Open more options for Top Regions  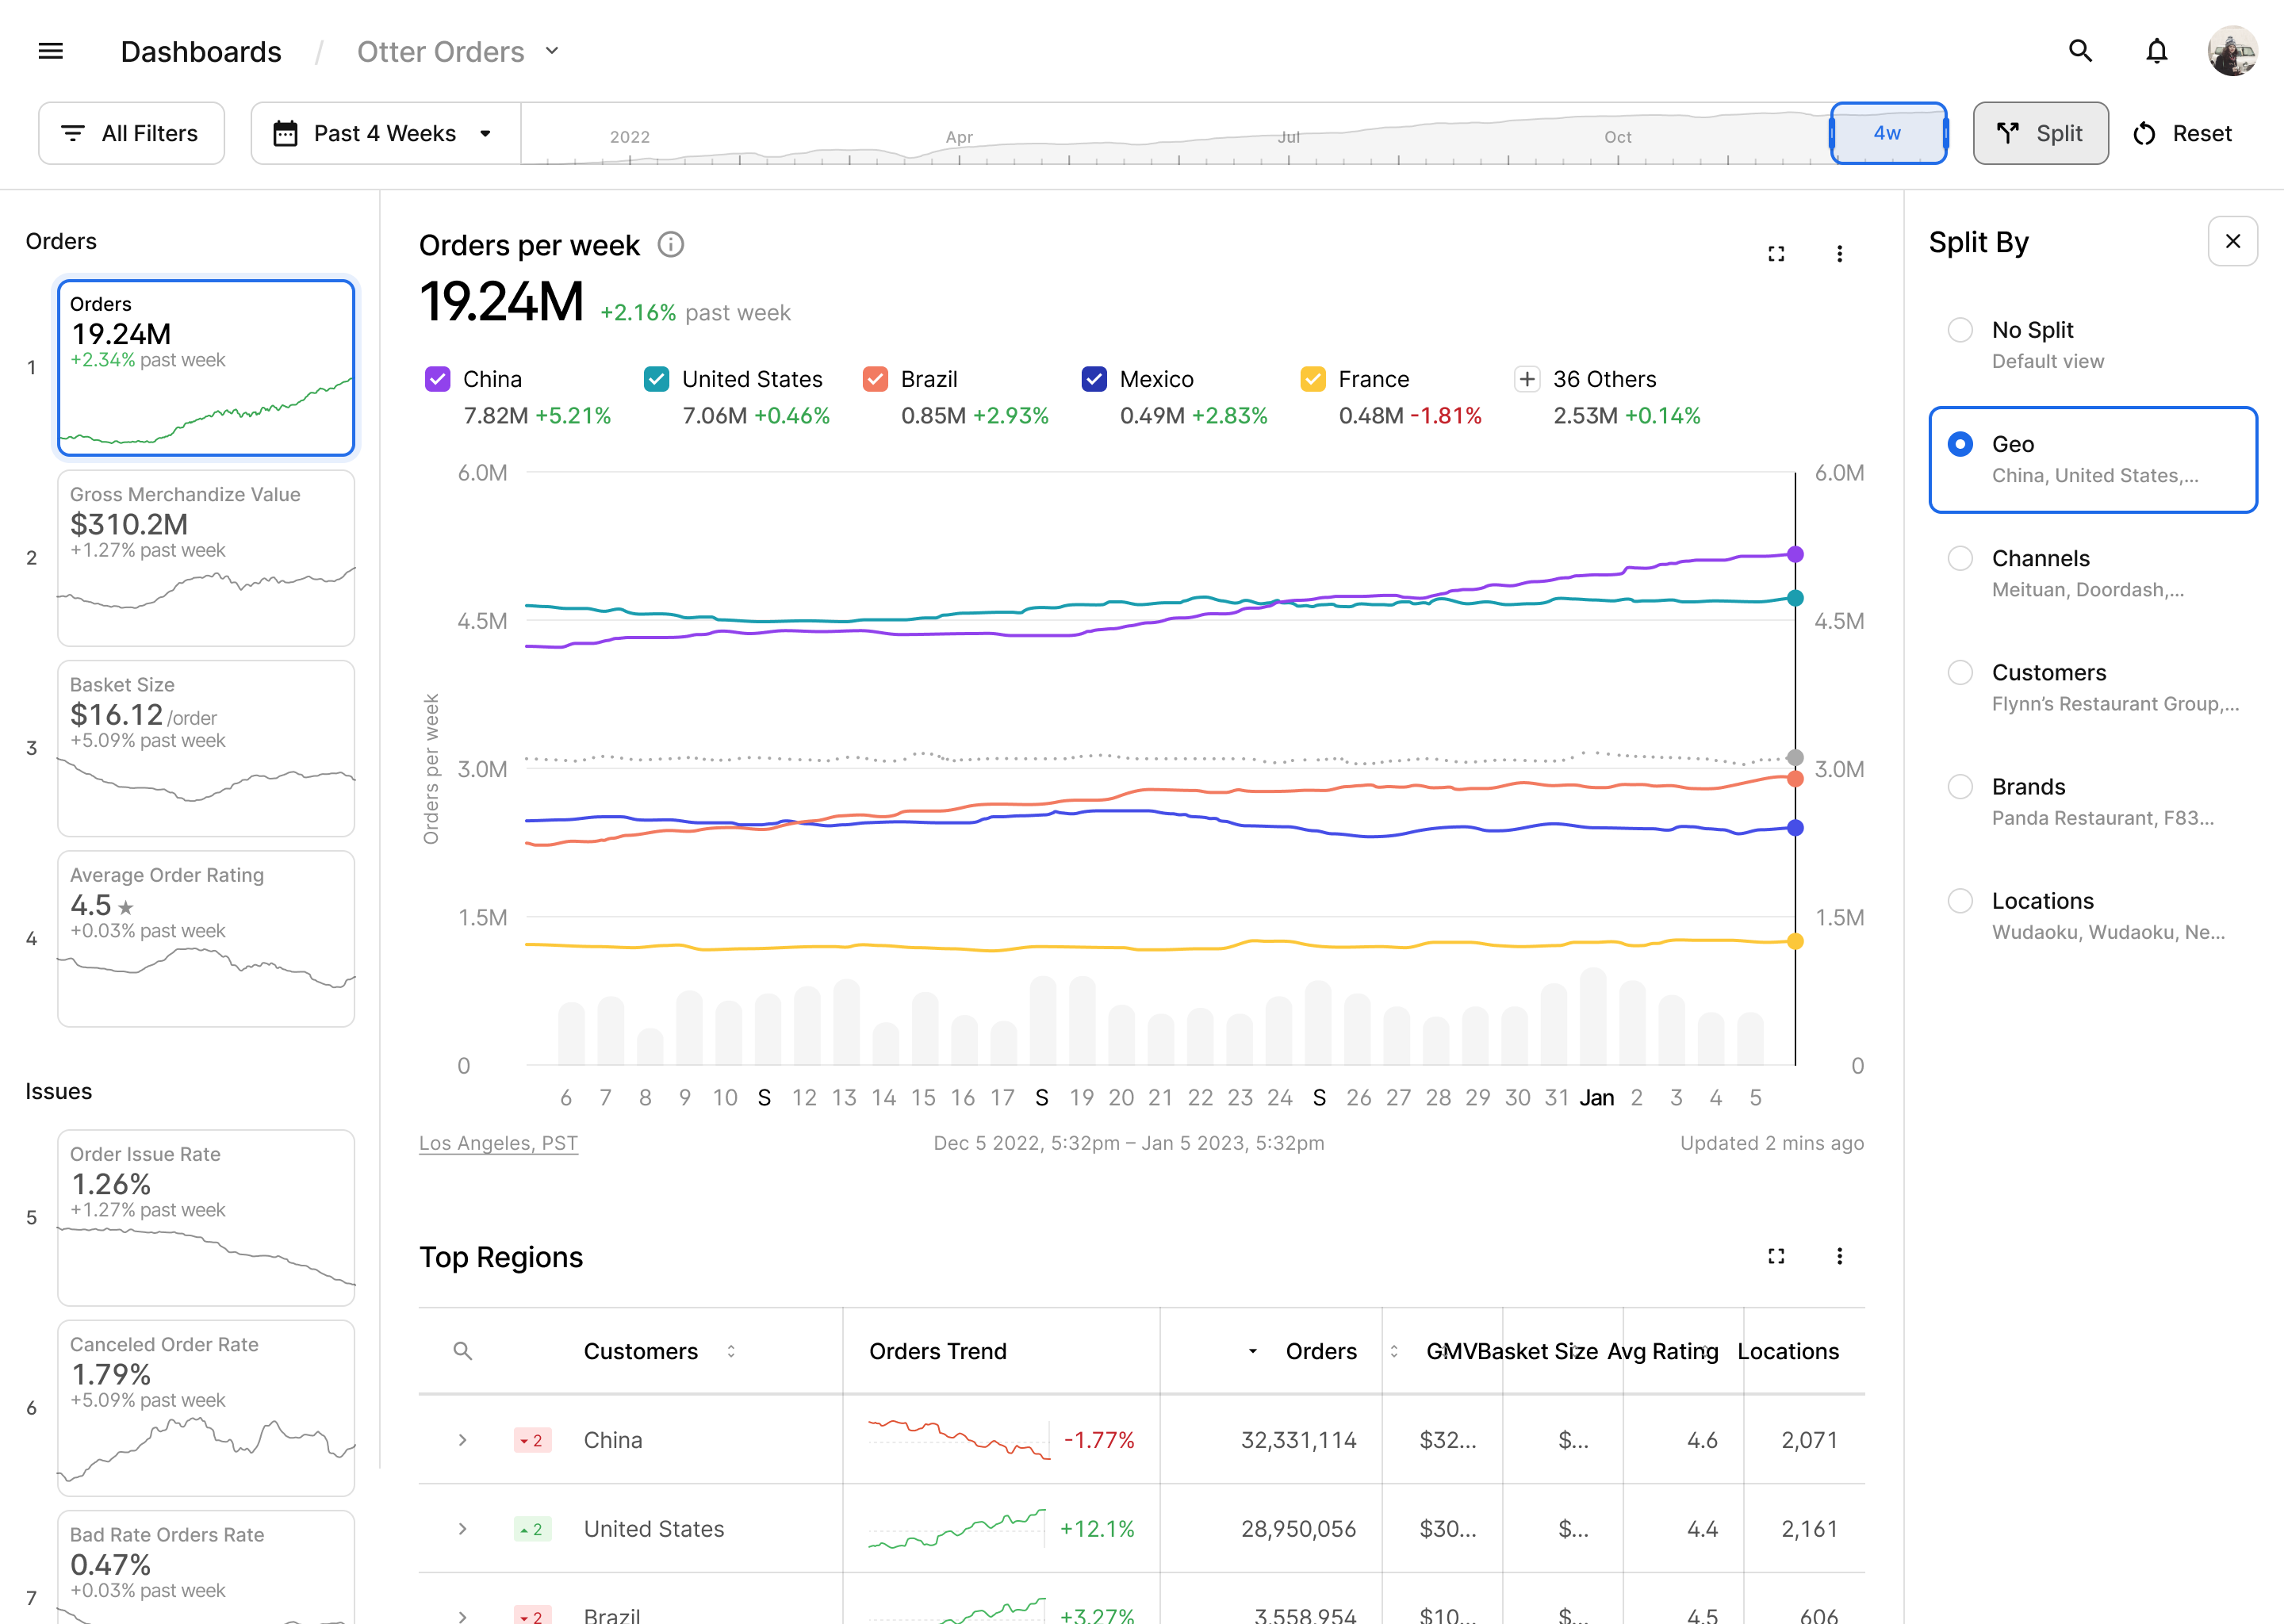pyautogui.click(x=1839, y=1256)
